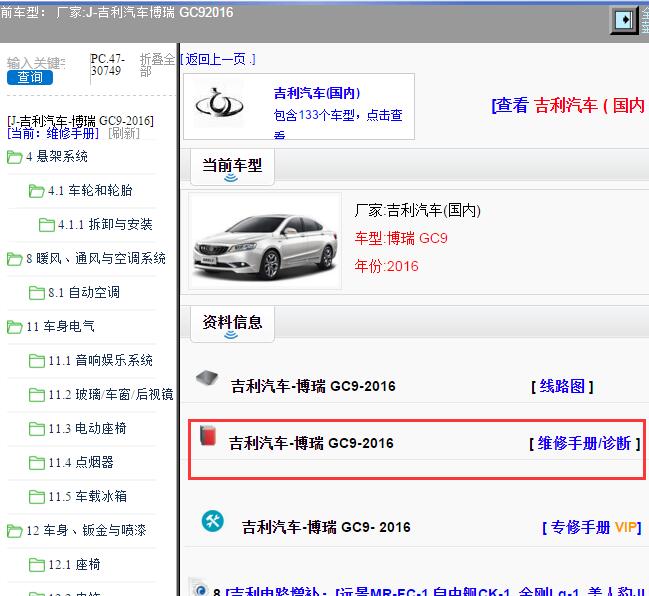Click folder icon of 11.4 点烟器
Viewport: 649px width, 596px height.
(x=36, y=462)
